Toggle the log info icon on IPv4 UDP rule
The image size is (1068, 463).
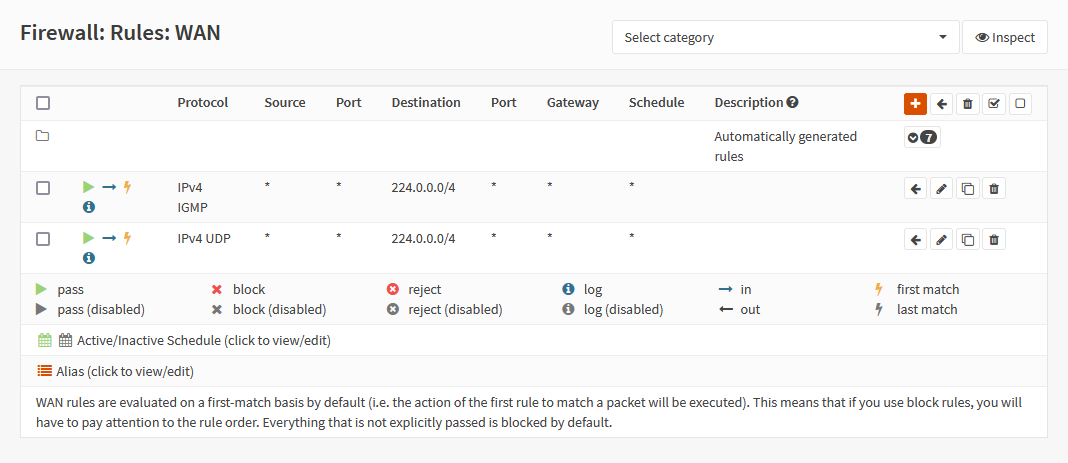89,258
